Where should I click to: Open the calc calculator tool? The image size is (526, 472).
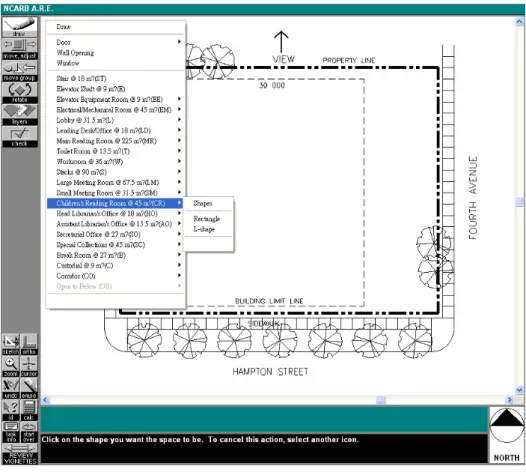tap(29, 410)
